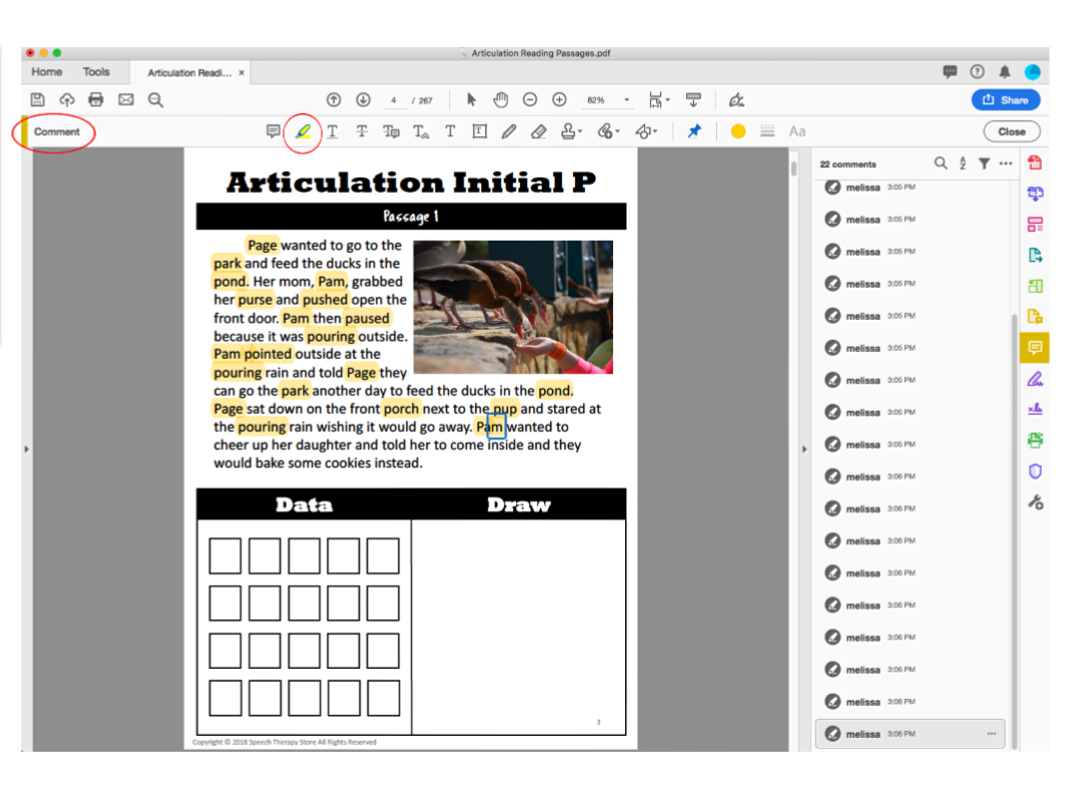Send the file by email with the envelope icon
The width and height of the screenshot is (1069, 798).
click(x=126, y=100)
